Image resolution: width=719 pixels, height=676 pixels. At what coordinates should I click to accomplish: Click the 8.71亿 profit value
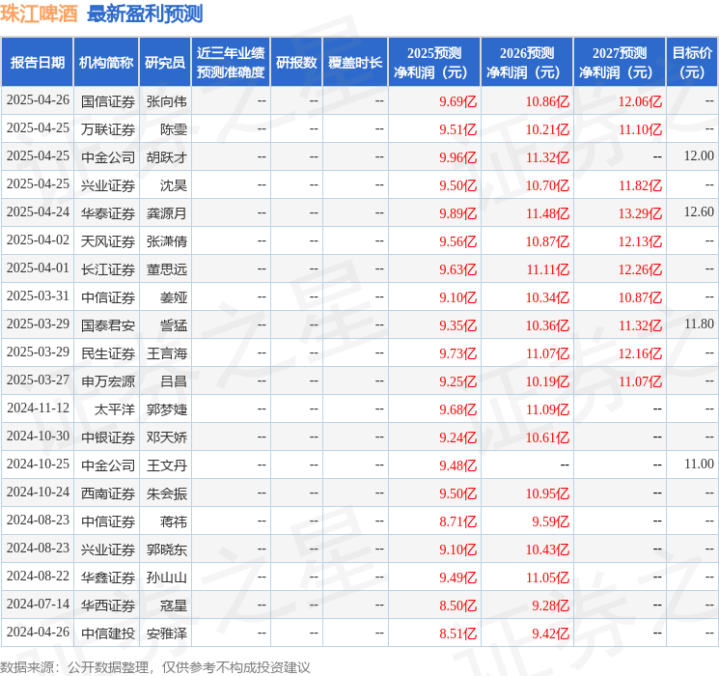(x=458, y=521)
